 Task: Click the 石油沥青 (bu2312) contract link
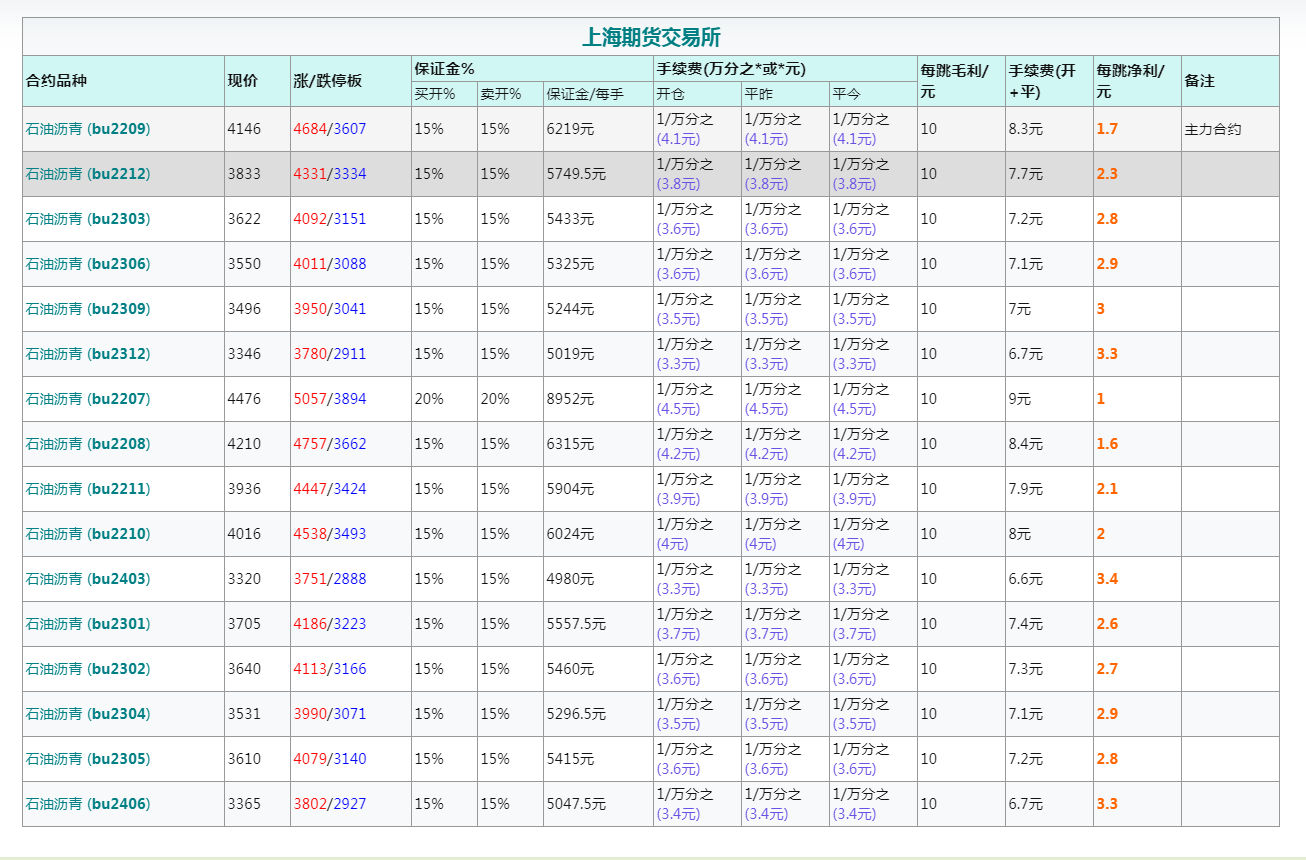(x=88, y=354)
